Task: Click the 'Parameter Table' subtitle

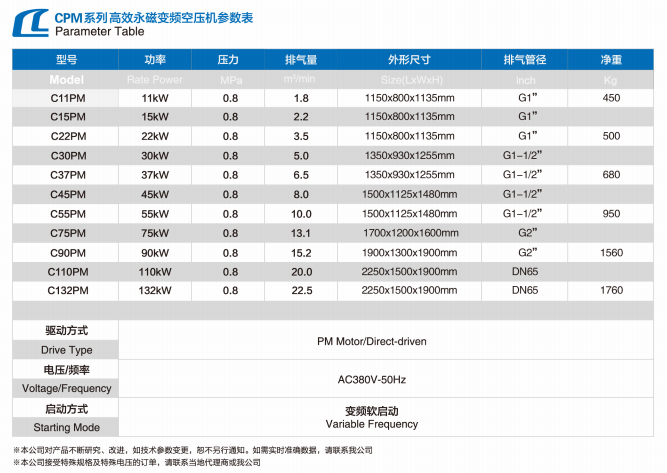Action: pyautogui.click(x=100, y=31)
